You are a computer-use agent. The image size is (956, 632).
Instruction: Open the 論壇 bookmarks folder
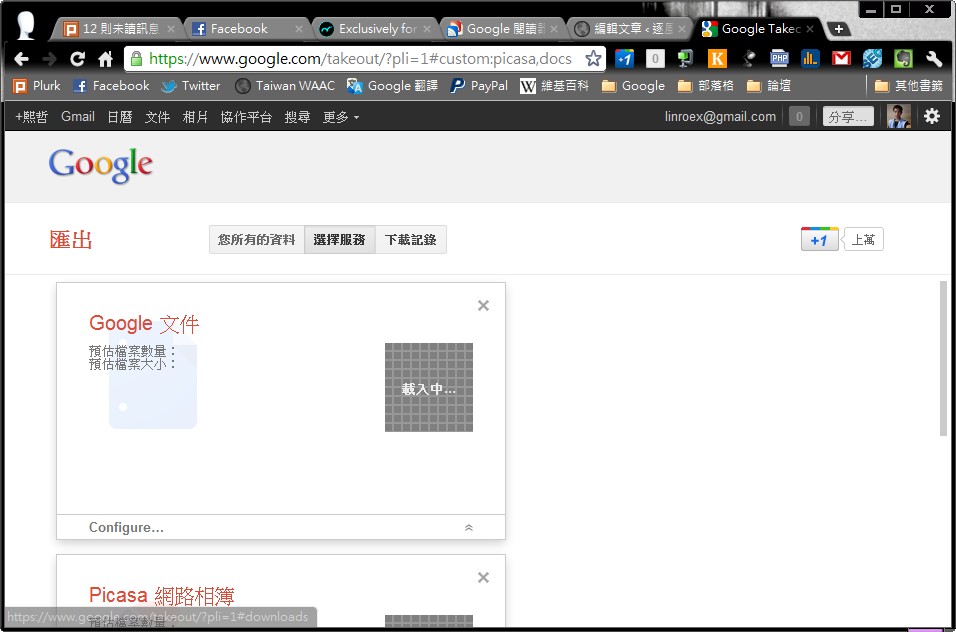click(x=768, y=86)
